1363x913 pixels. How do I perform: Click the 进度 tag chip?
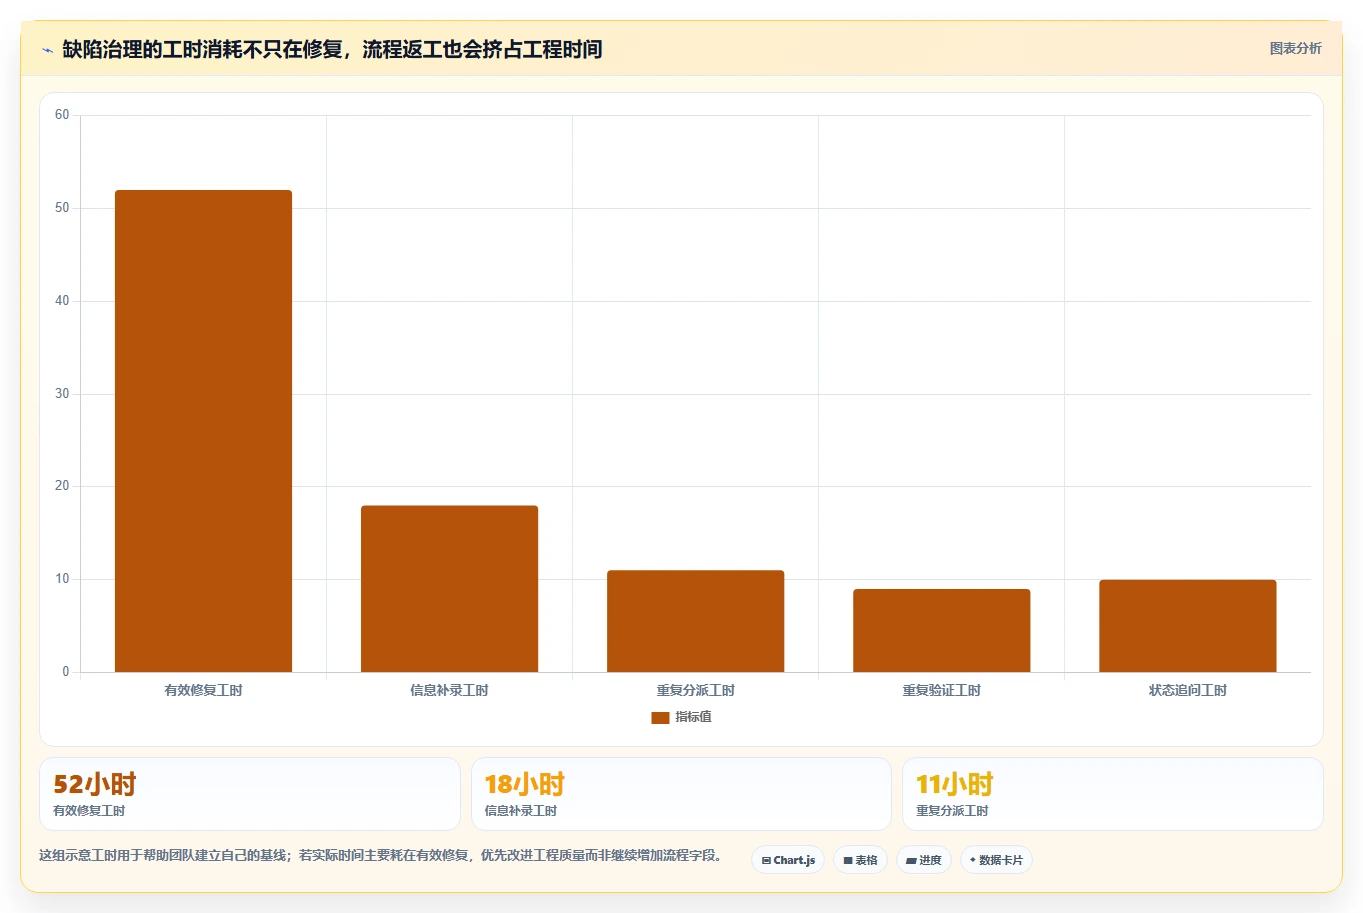click(x=924, y=860)
